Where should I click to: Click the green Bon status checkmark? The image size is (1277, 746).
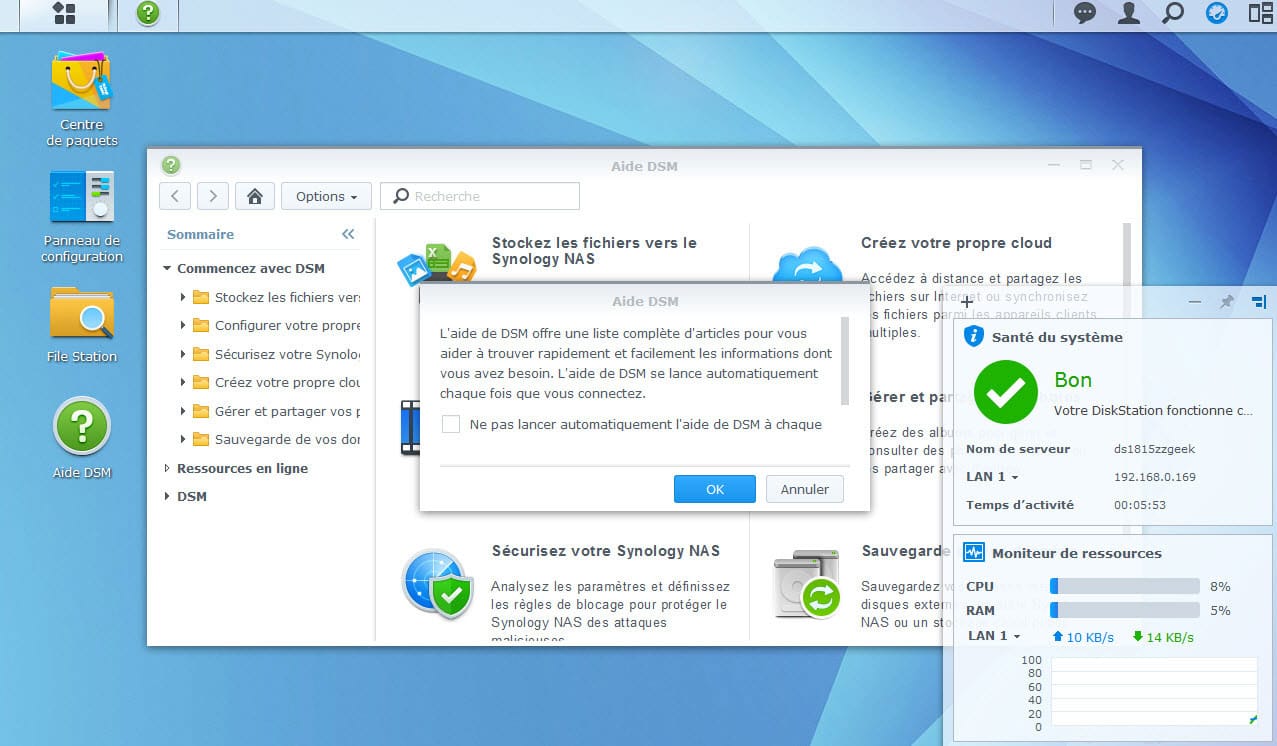tap(1005, 391)
